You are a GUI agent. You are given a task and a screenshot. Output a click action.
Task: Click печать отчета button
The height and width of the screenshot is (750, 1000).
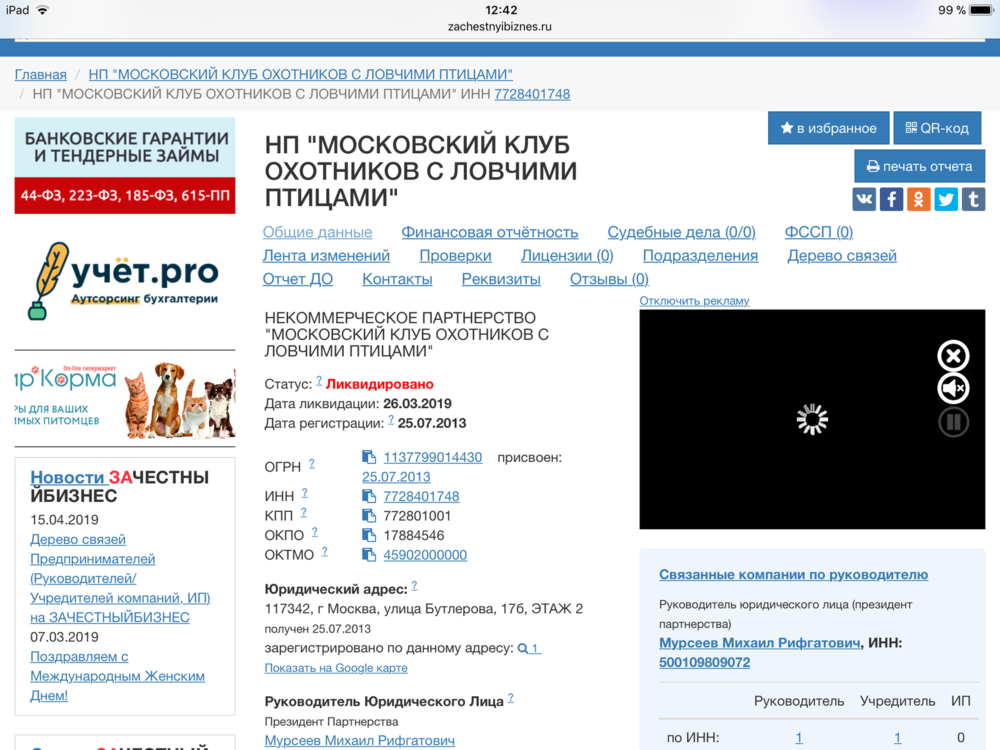[x=919, y=166]
